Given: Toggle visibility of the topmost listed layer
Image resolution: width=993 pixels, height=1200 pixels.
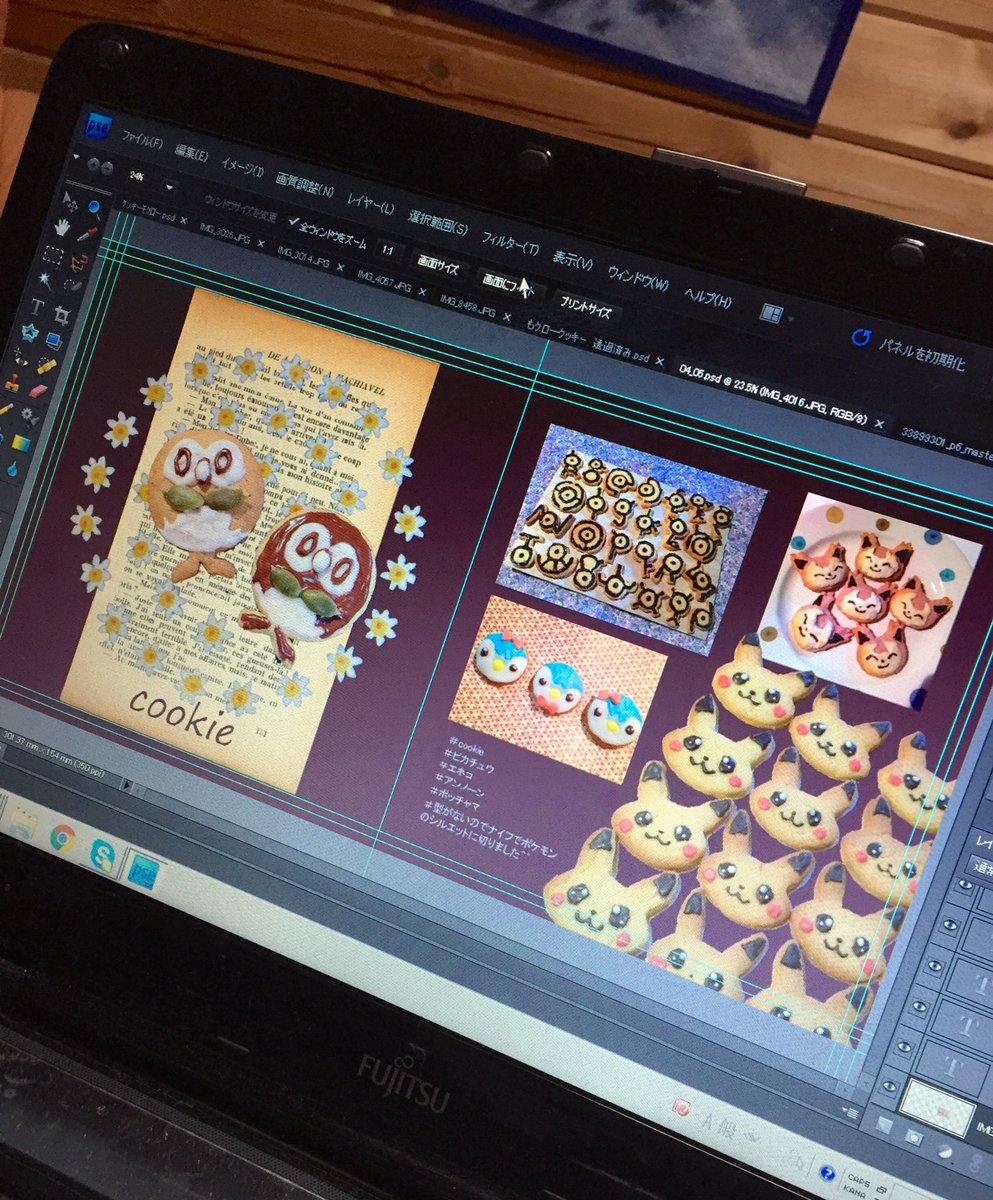Looking at the screenshot, I should pyautogui.click(x=965, y=886).
